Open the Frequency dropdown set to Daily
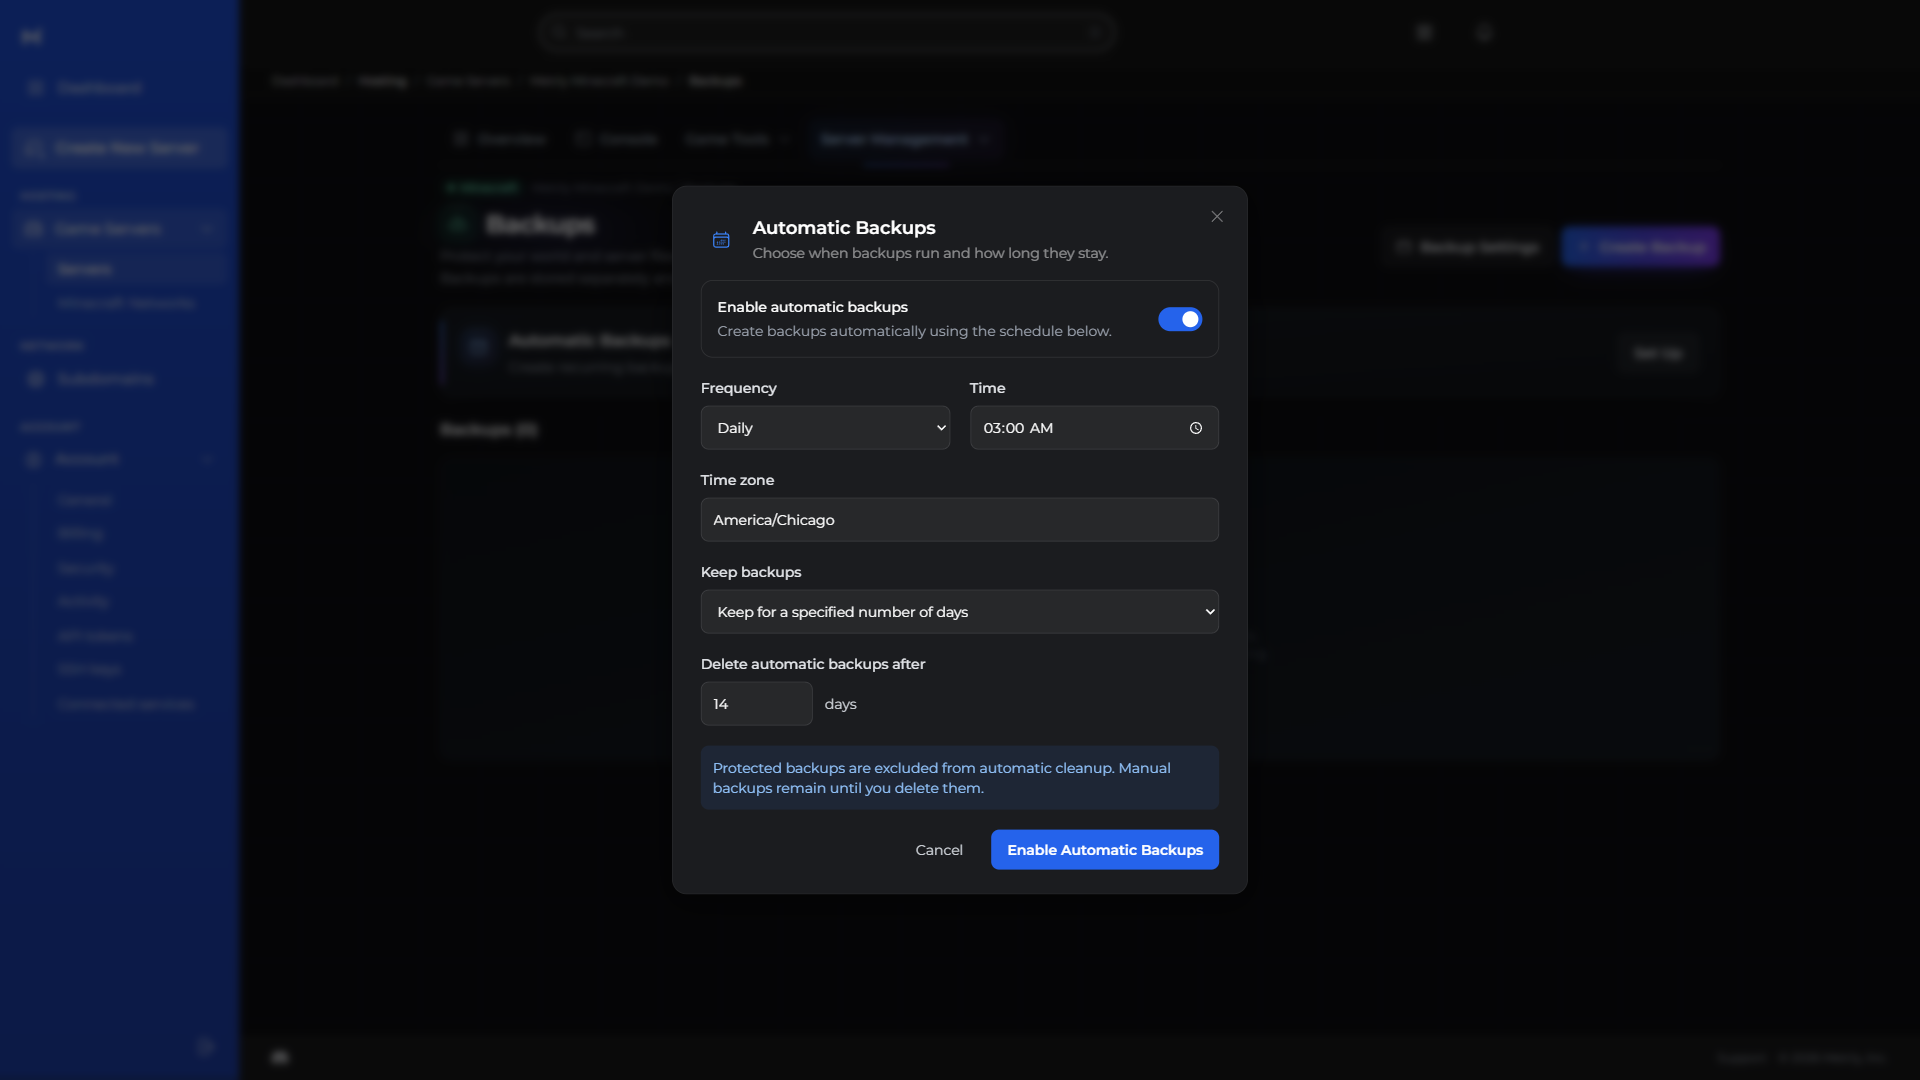1920x1080 pixels. (x=825, y=428)
